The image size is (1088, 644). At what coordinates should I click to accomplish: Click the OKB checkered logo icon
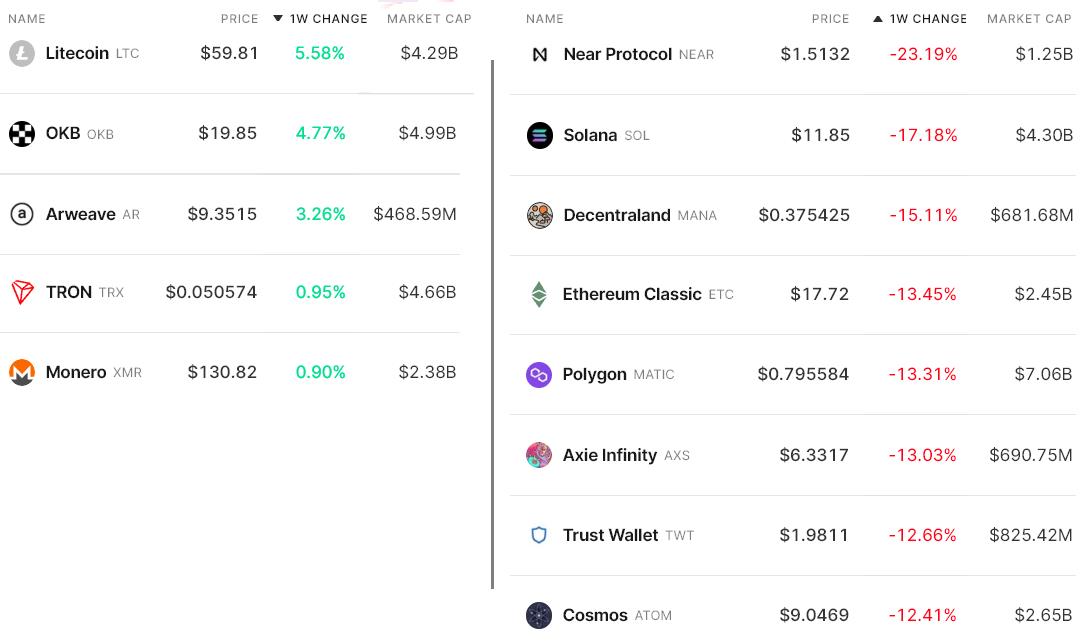[x=22, y=133]
